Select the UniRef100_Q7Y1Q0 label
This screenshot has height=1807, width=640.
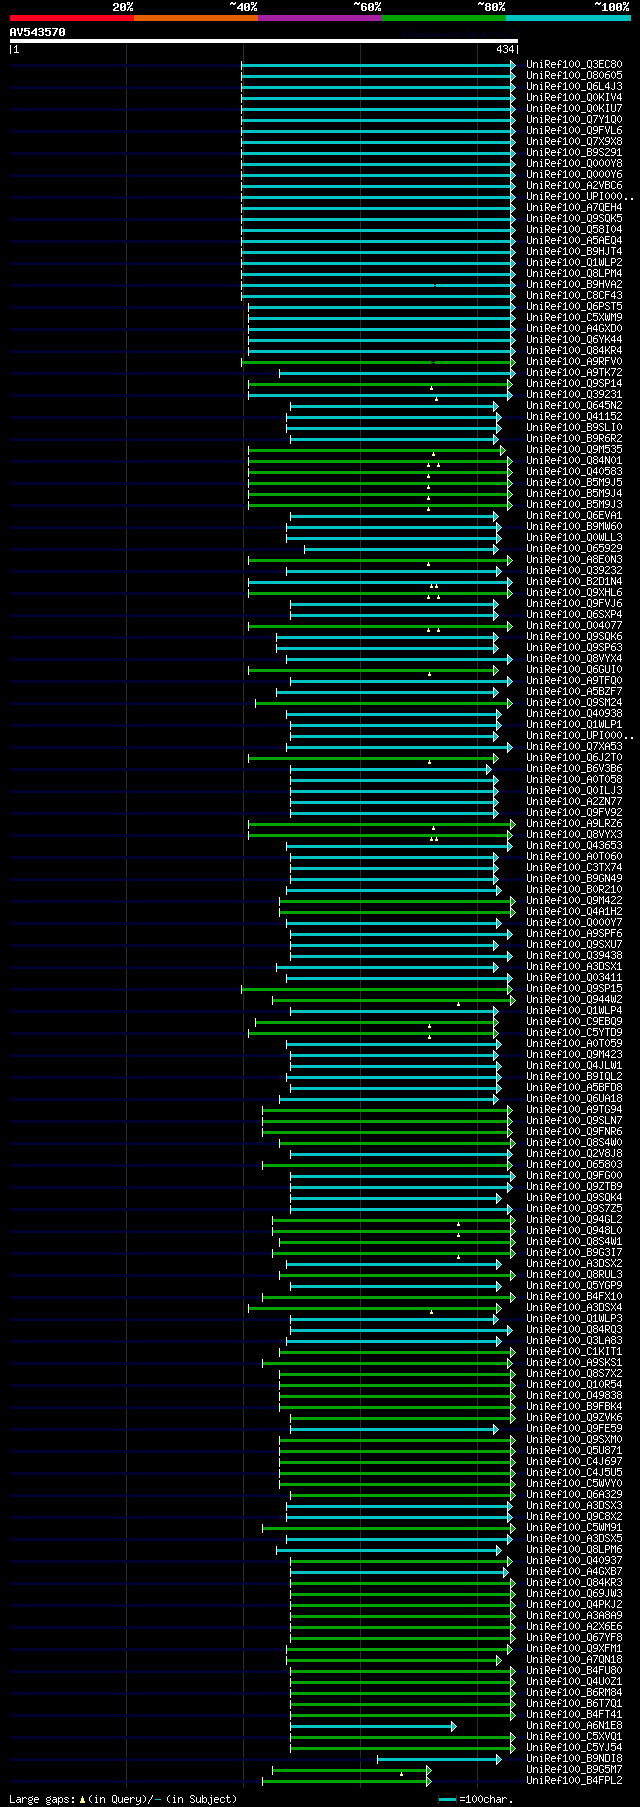[x=574, y=120]
